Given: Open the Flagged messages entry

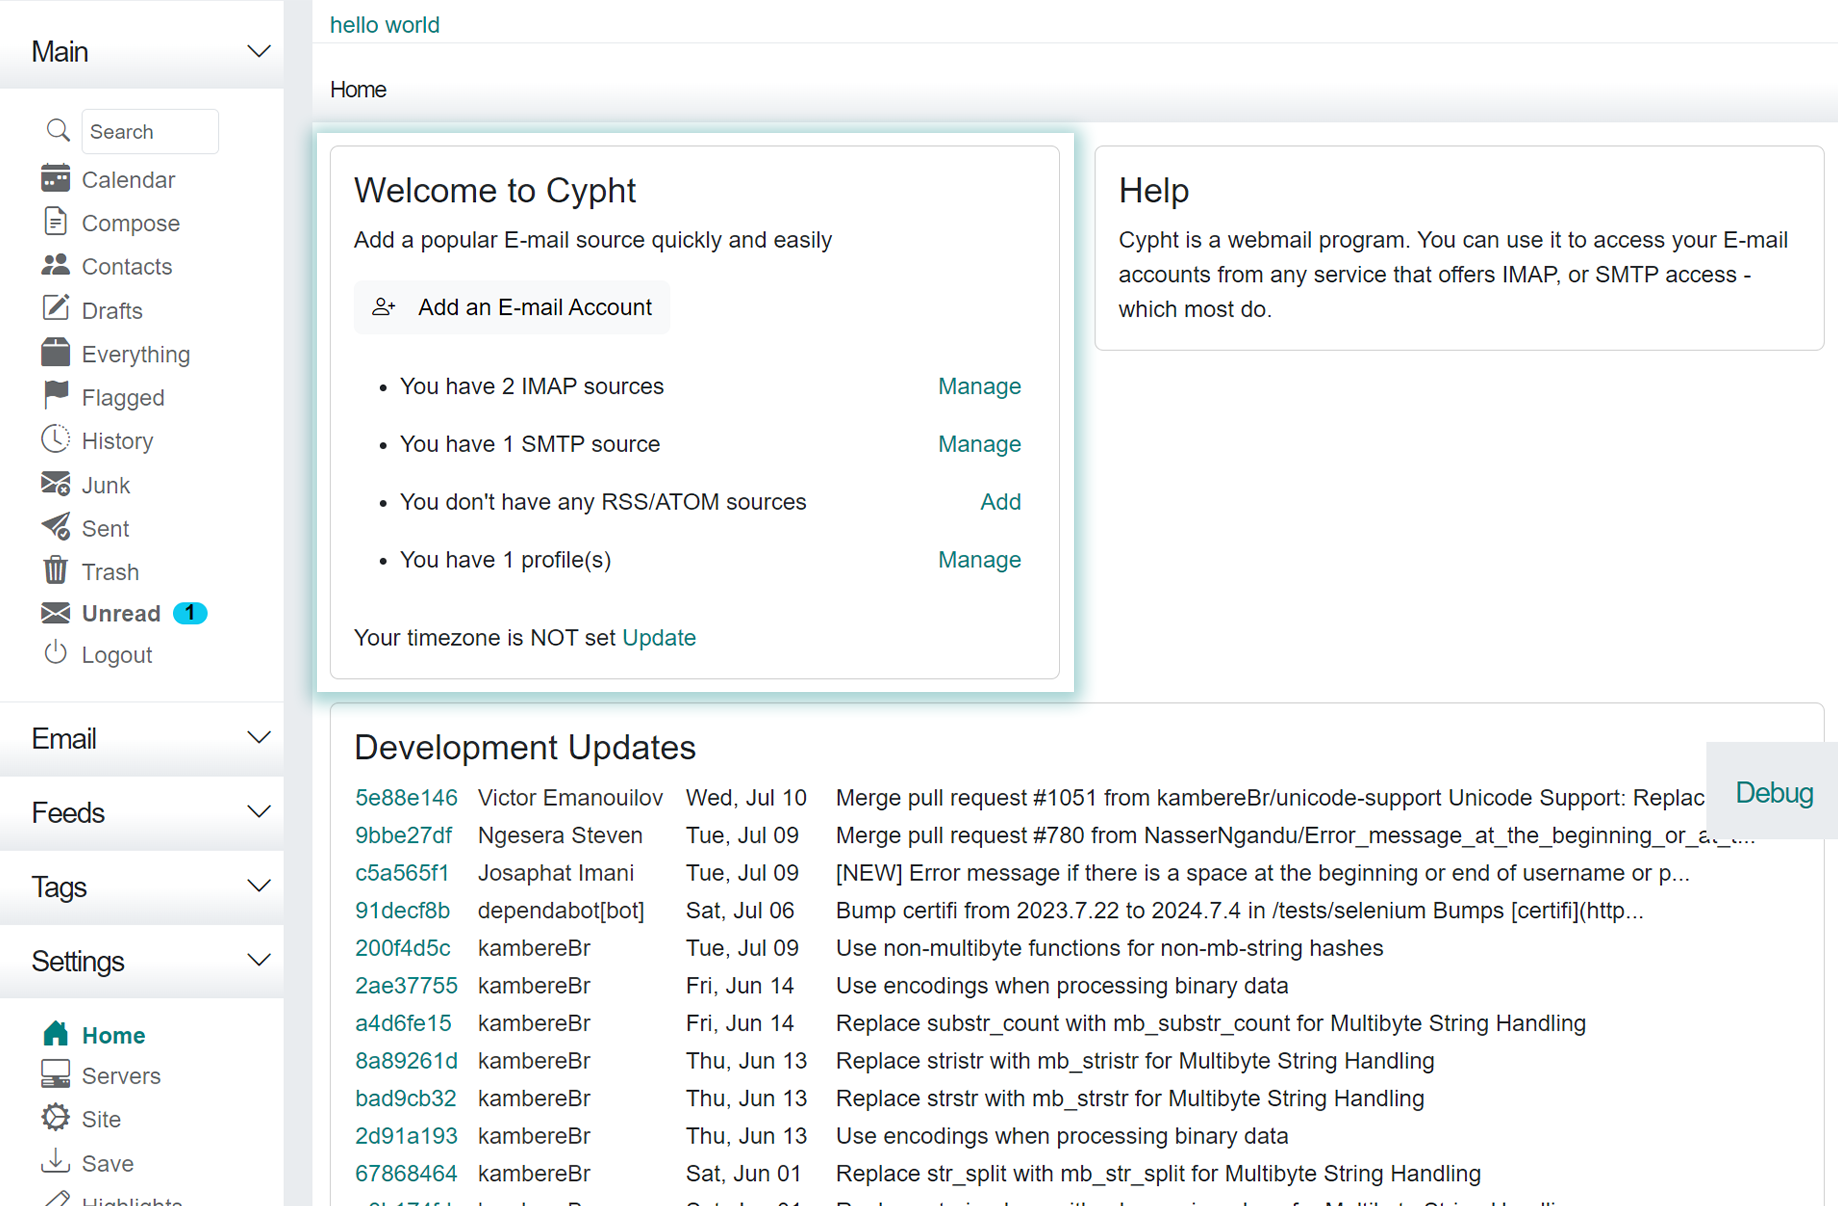Looking at the screenshot, I should tap(123, 398).
